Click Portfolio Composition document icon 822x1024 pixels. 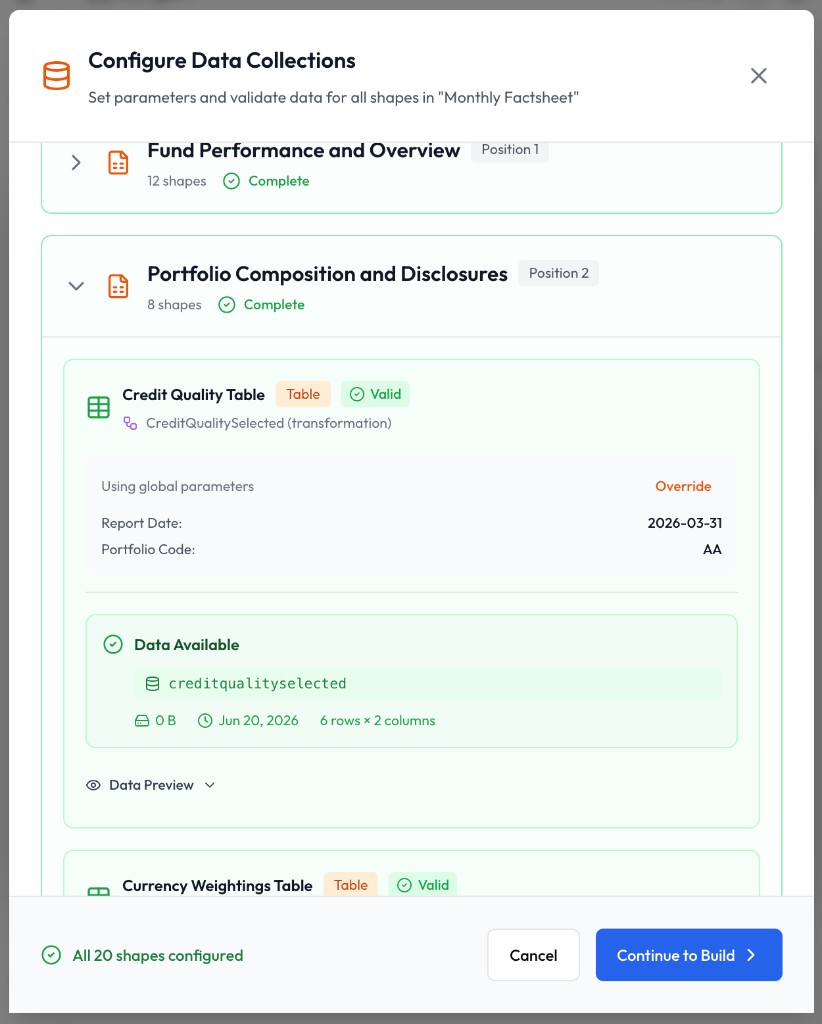(x=118, y=286)
